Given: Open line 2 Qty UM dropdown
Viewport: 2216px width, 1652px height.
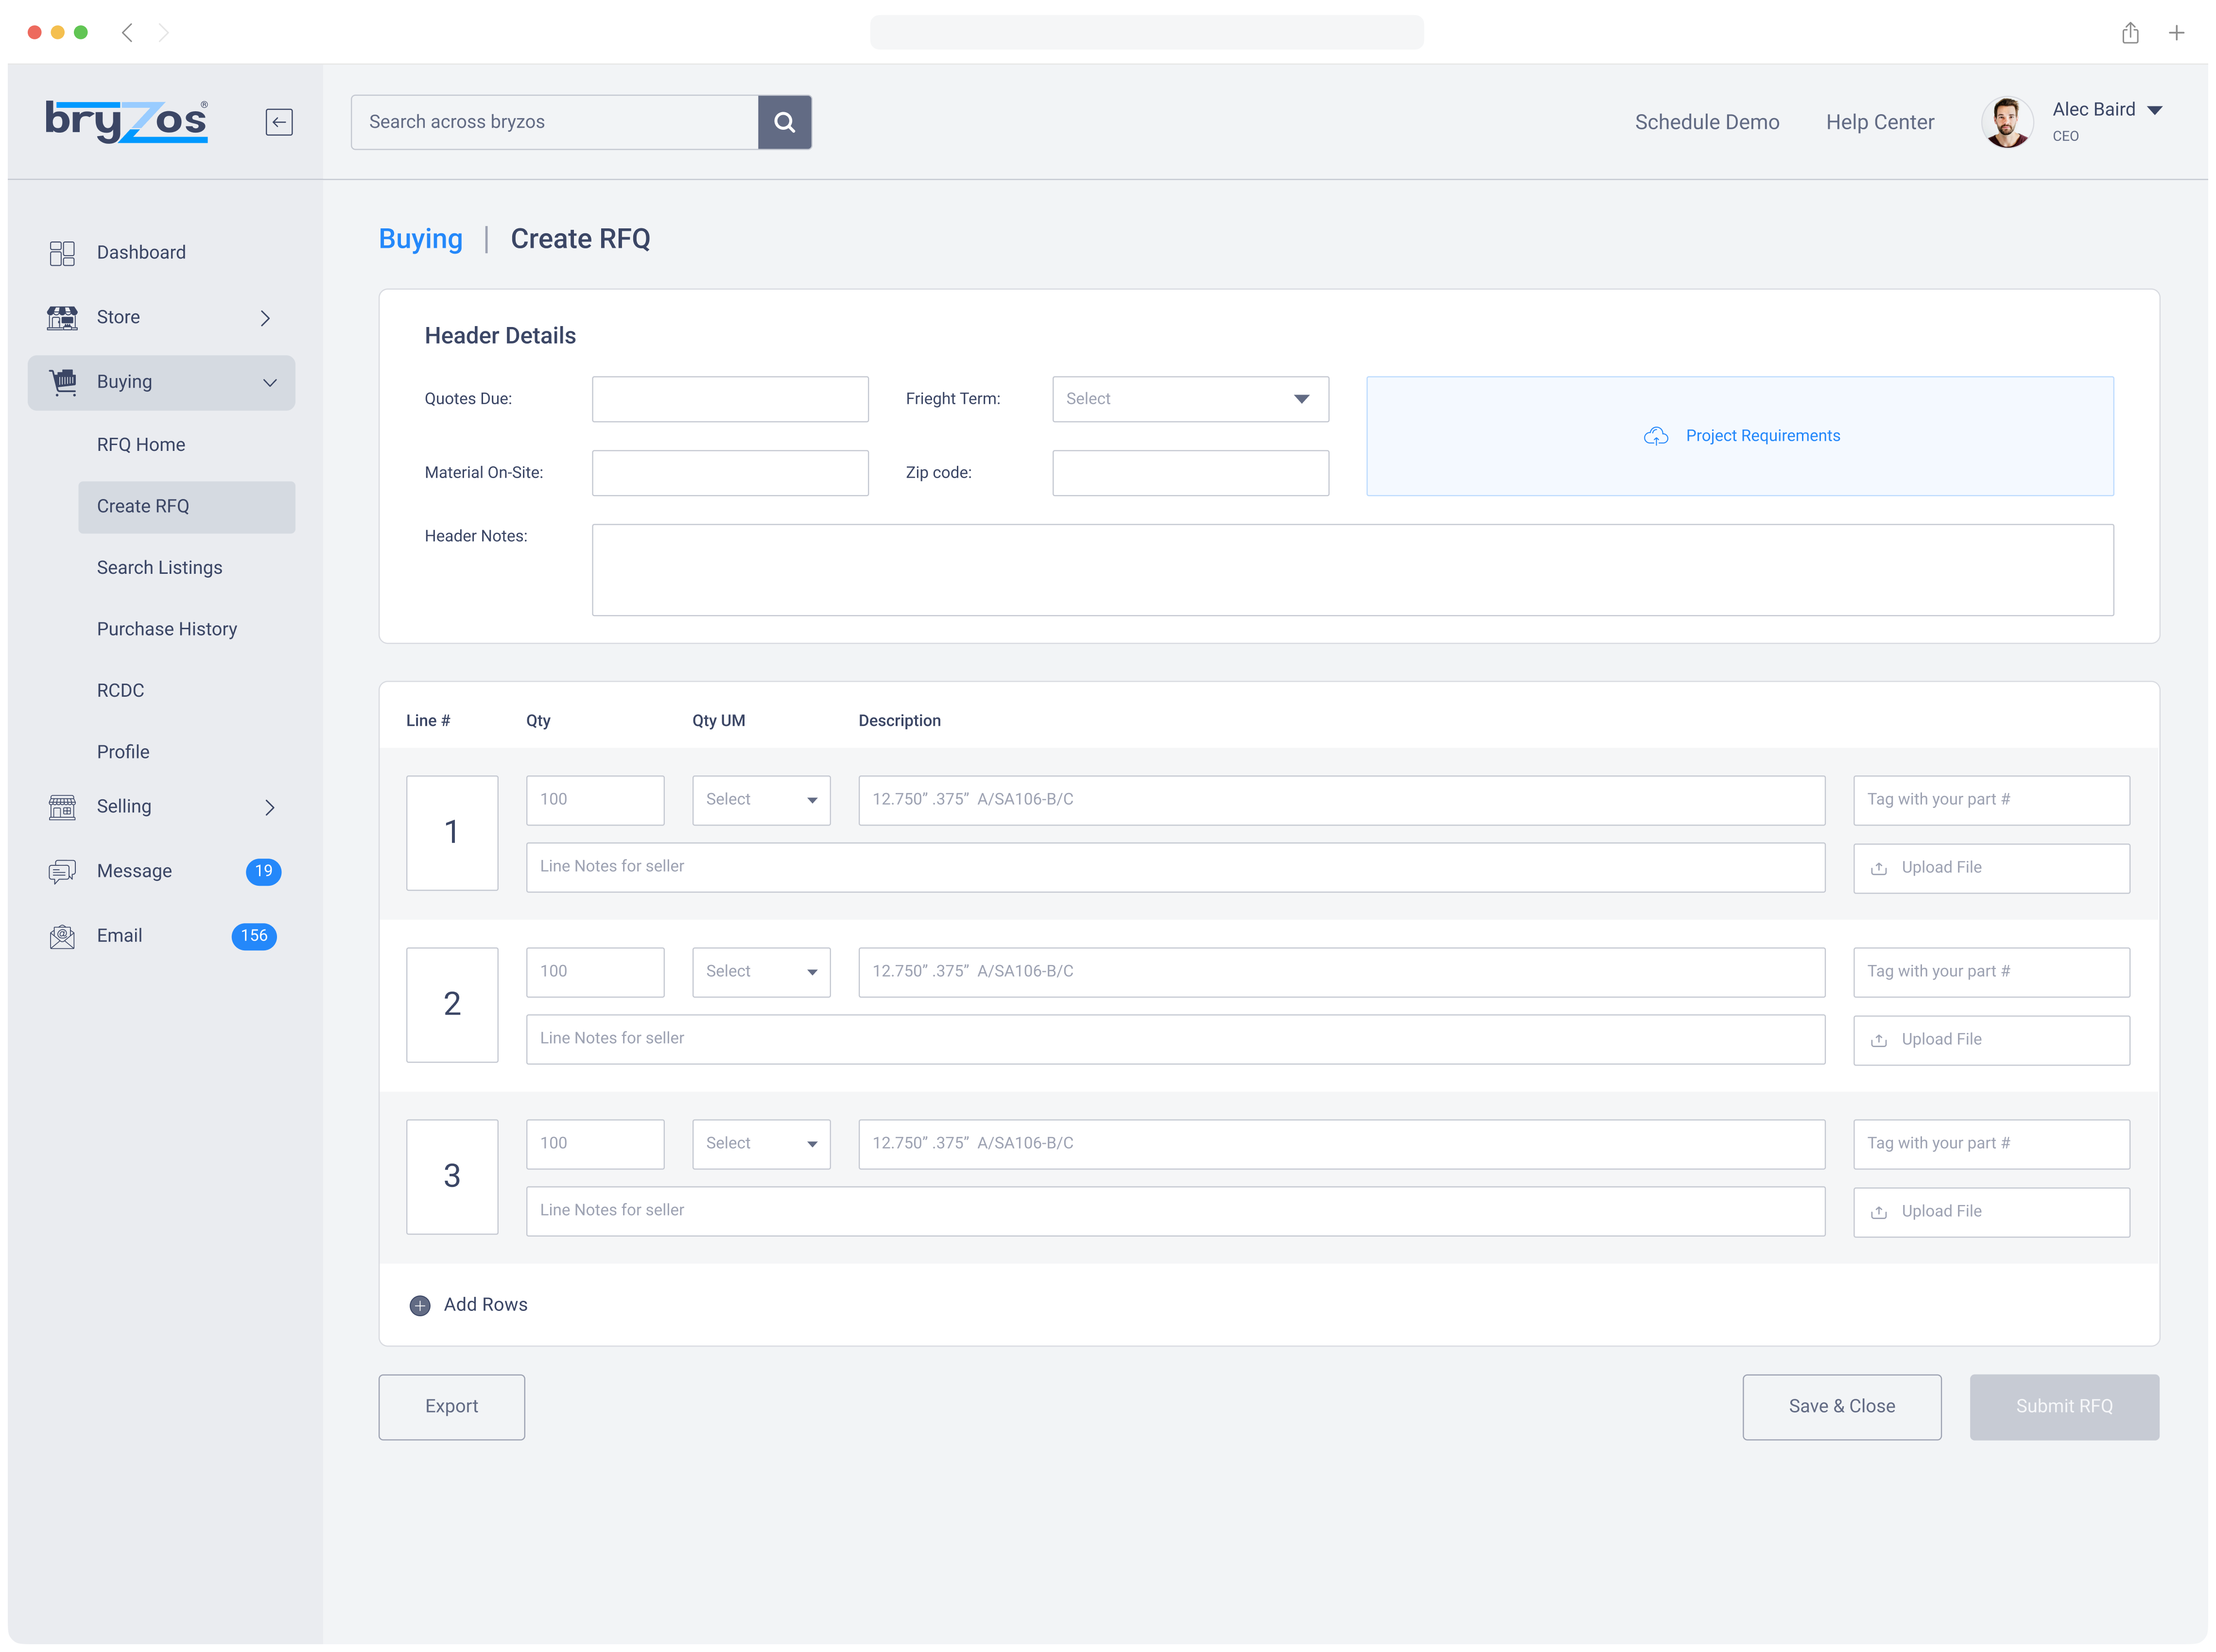Looking at the screenshot, I should [761, 972].
